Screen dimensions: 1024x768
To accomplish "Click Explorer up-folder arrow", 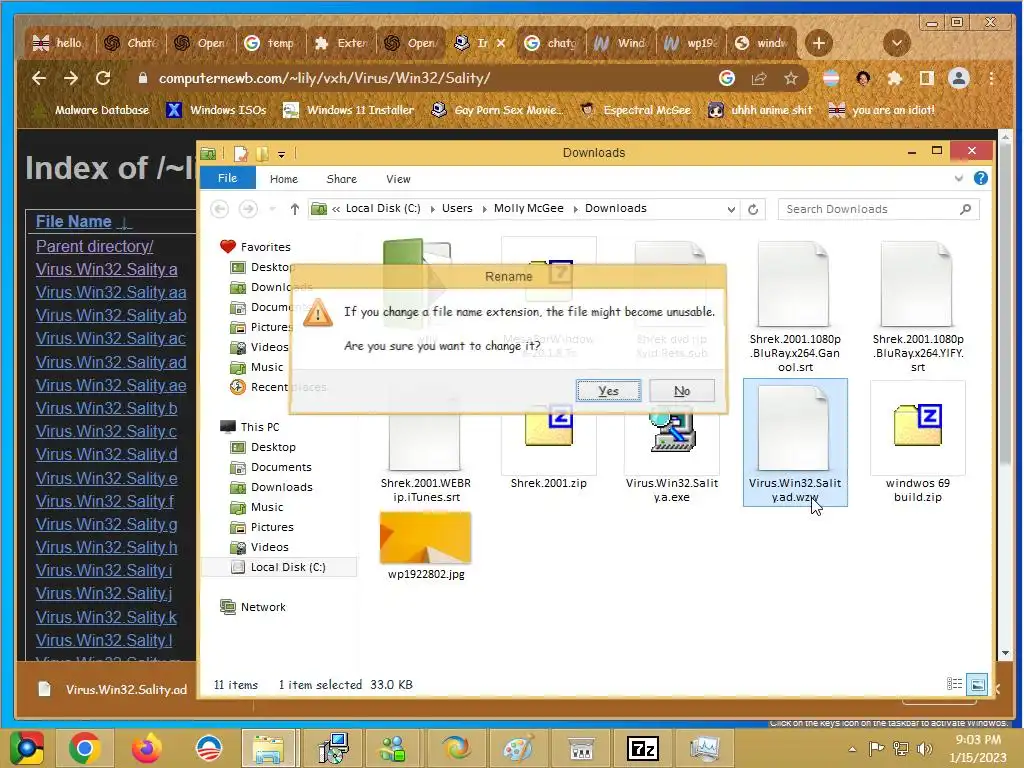I will coord(295,209).
